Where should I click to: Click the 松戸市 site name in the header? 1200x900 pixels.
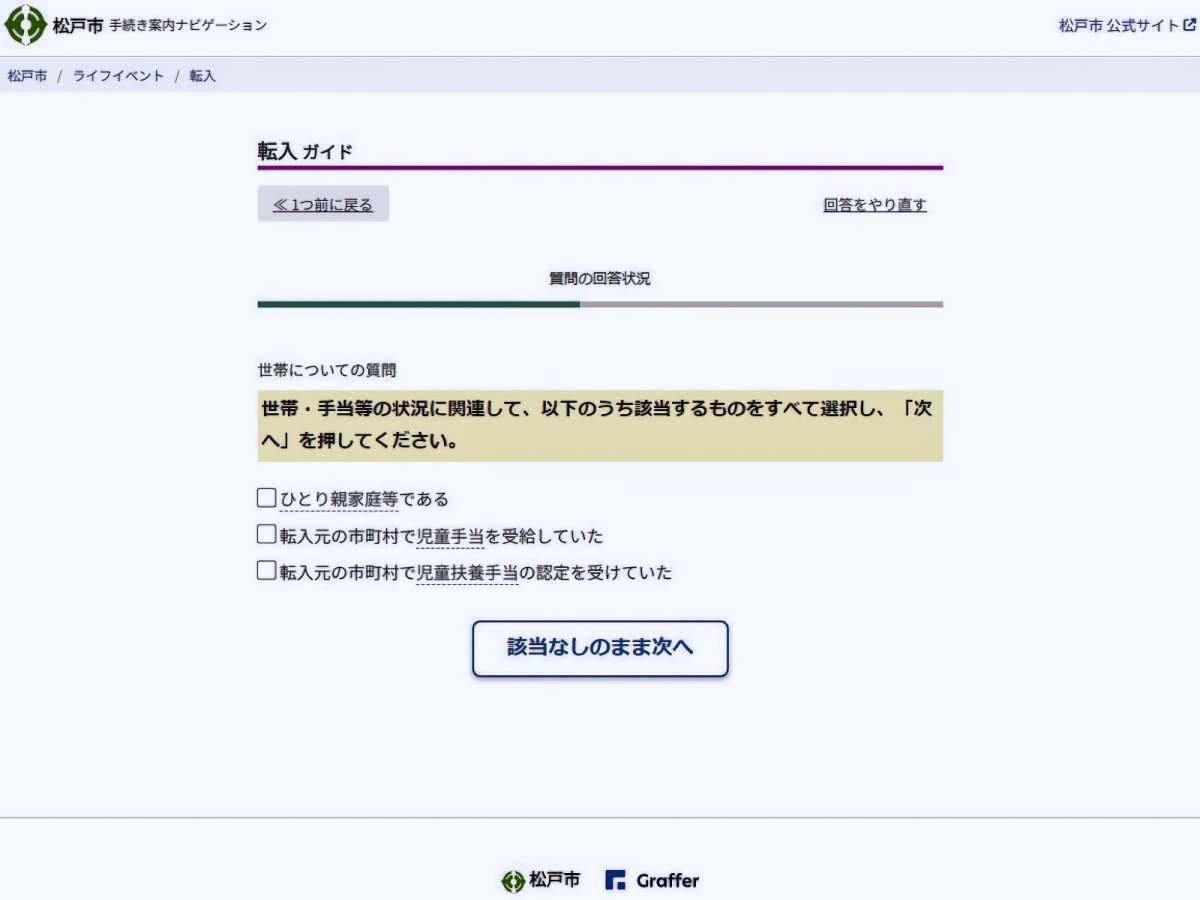(78, 26)
